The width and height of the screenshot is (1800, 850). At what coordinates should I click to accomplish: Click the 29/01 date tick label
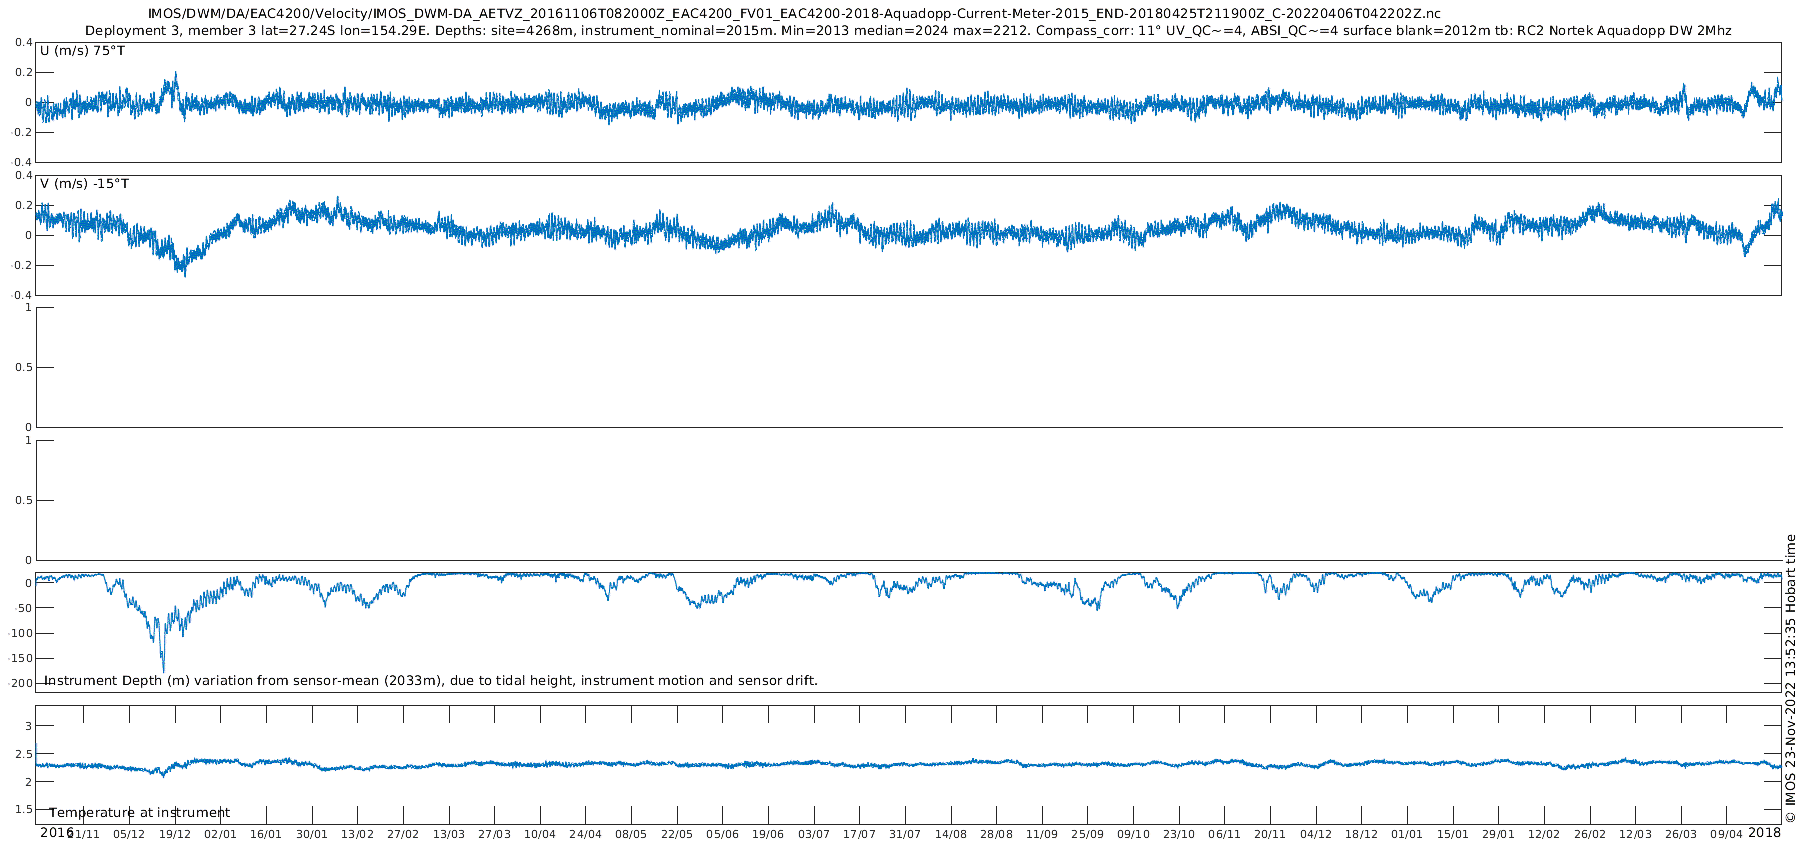(1499, 834)
